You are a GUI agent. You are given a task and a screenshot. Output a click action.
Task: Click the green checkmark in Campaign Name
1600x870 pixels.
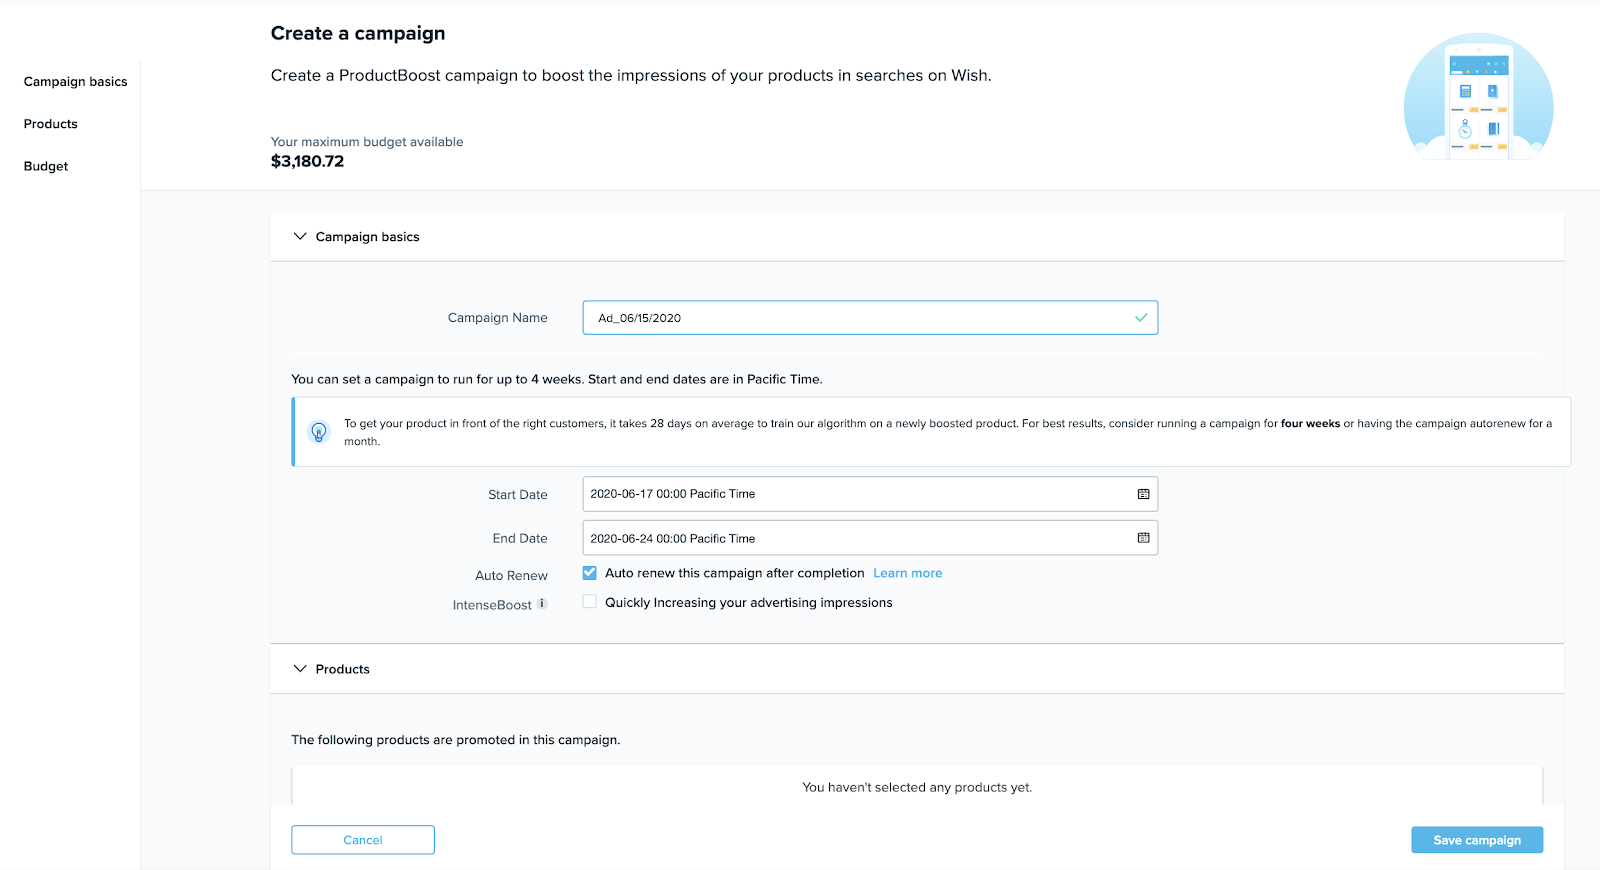click(1141, 318)
